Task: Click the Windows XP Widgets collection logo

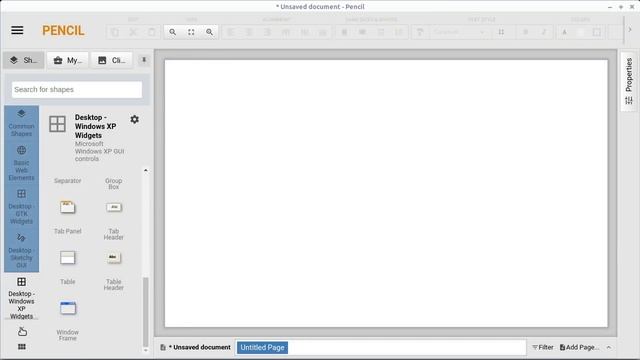Action: point(57,124)
